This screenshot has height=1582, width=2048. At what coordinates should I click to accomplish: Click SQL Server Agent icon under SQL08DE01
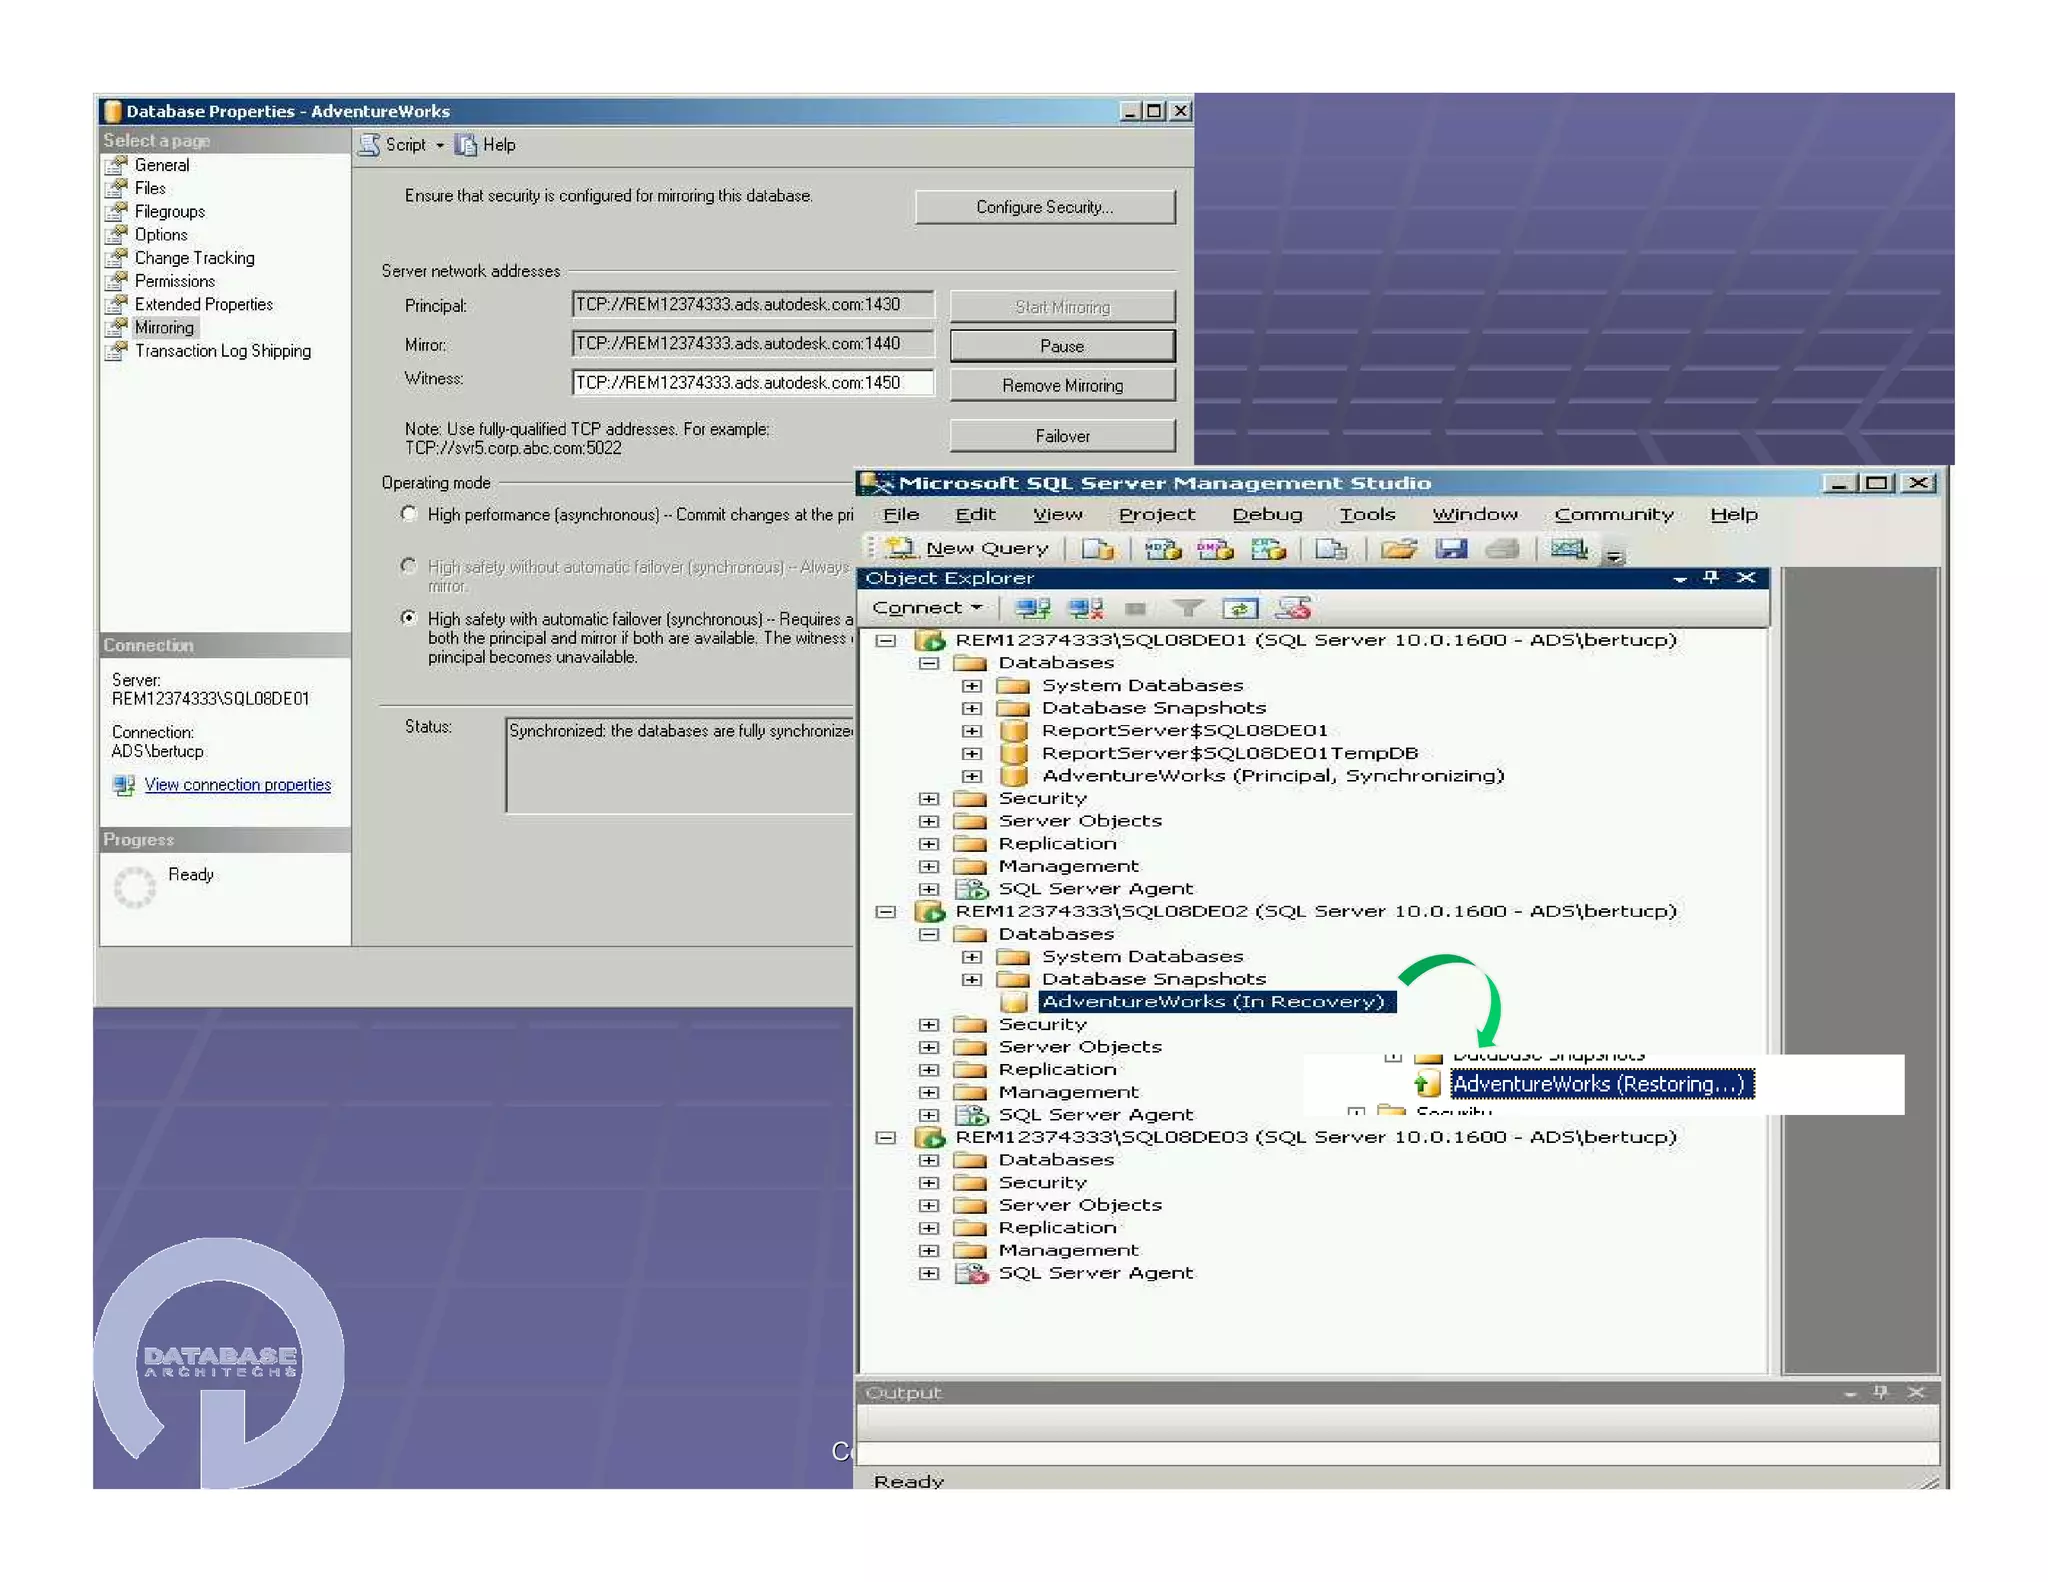coord(971,889)
